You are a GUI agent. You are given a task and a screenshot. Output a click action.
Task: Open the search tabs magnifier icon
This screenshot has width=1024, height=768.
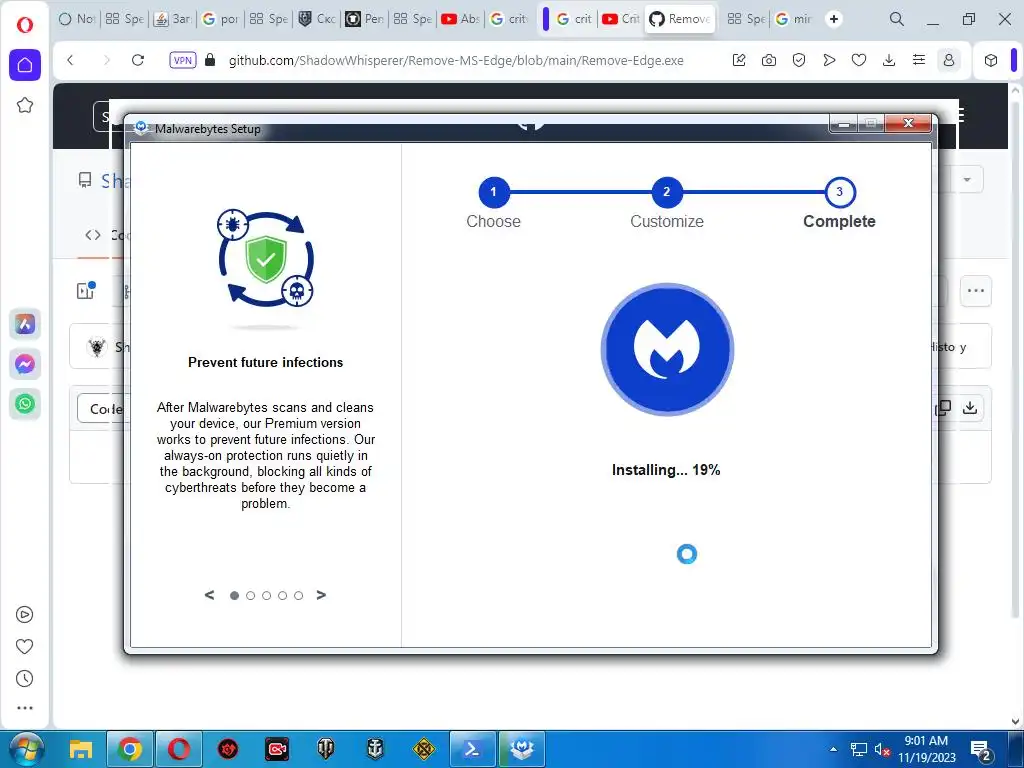(897, 19)
